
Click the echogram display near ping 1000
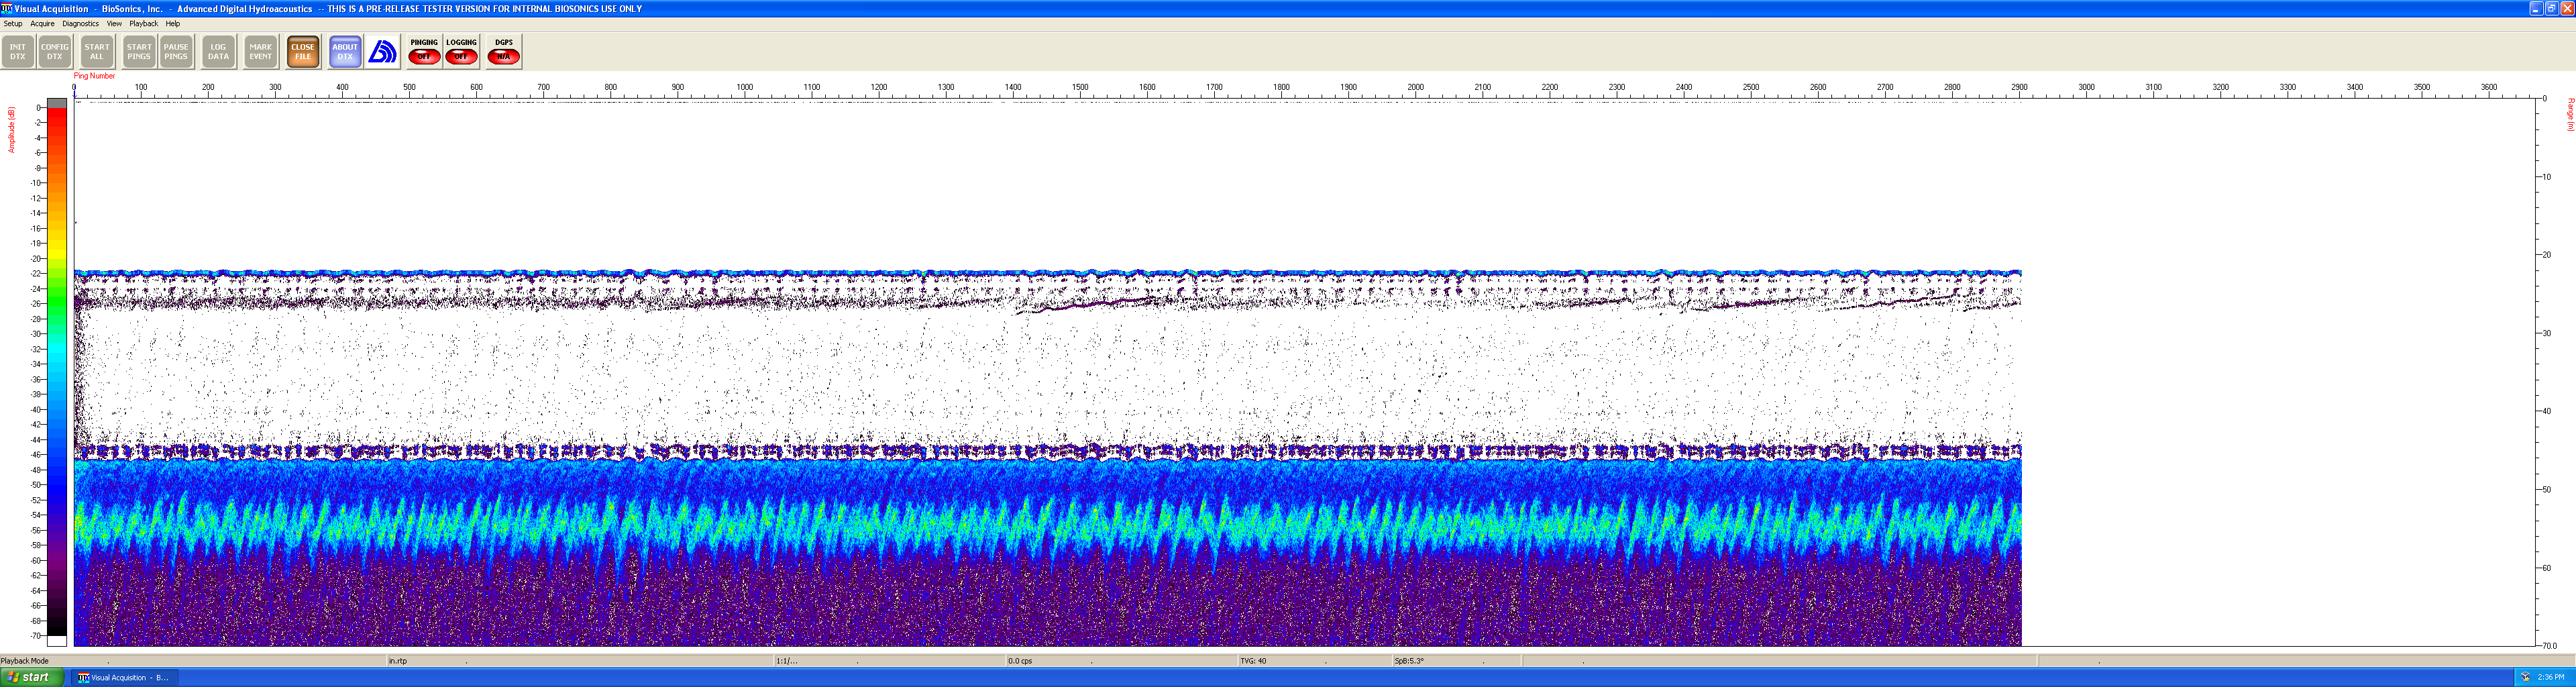coord(745,371)
